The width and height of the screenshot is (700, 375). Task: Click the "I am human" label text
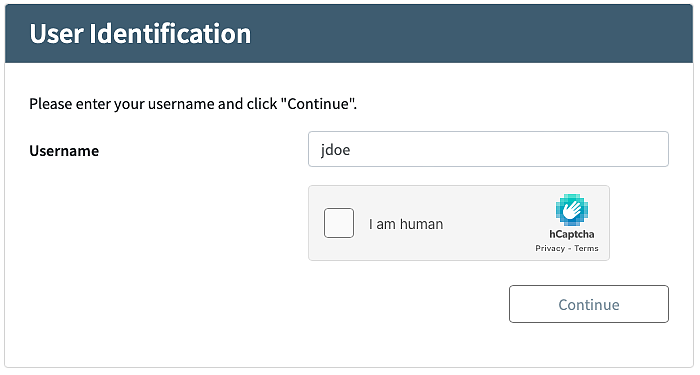[x=406, y=224]
